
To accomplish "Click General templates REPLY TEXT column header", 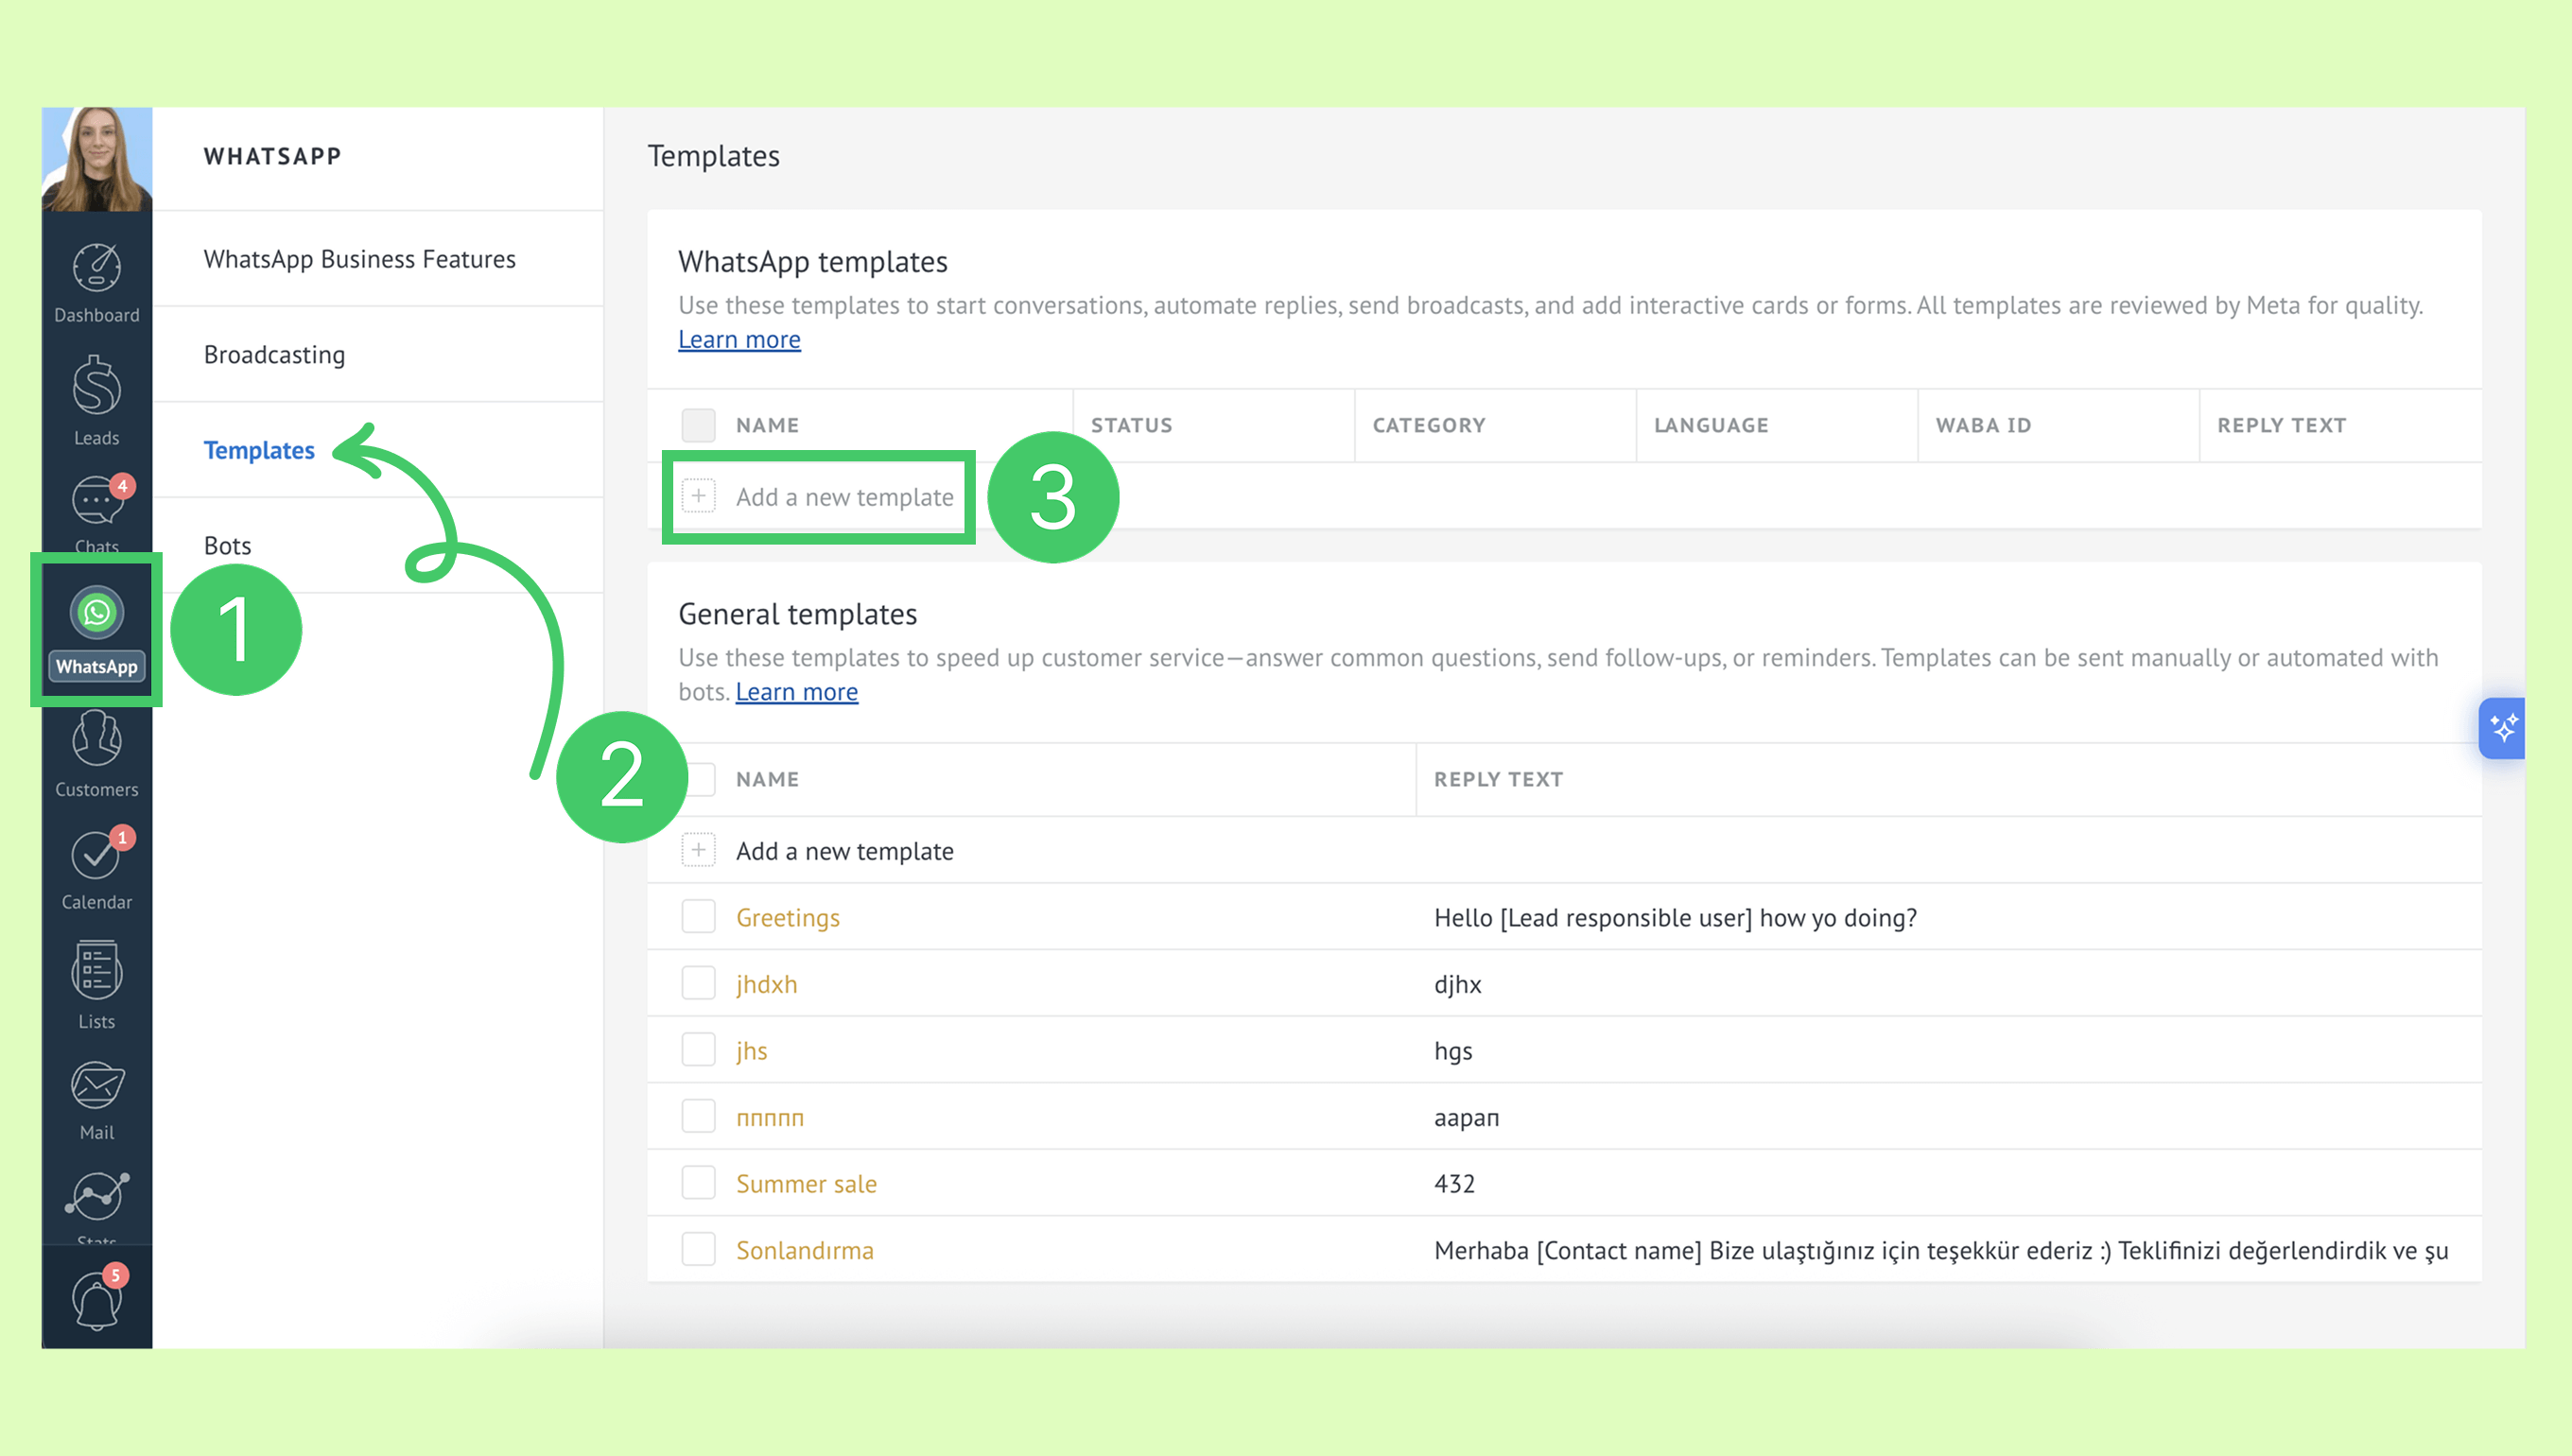I will tap(1498, 779).
